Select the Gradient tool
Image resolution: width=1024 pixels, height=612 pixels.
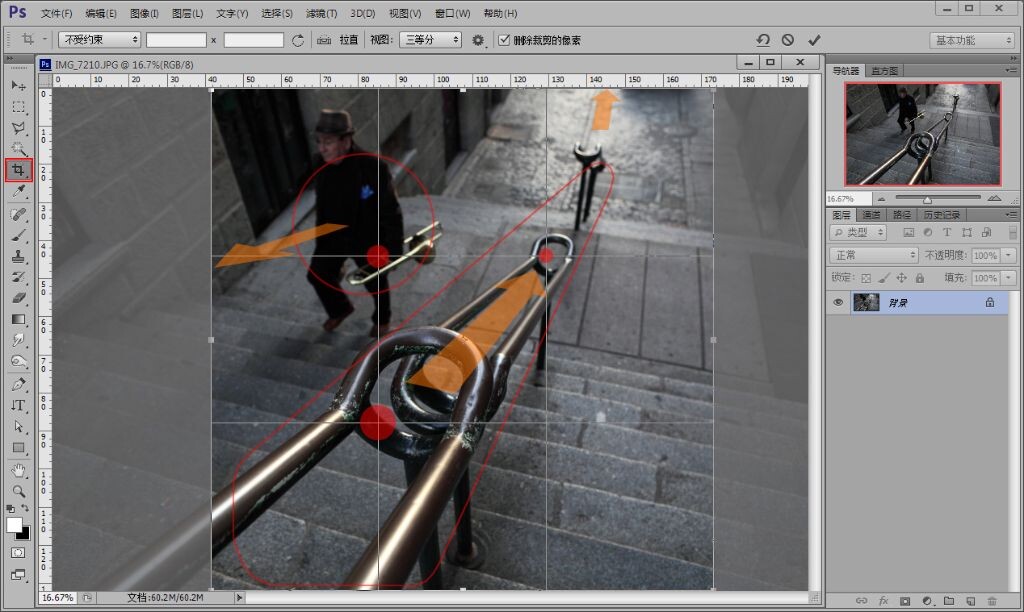pos(18,319)
